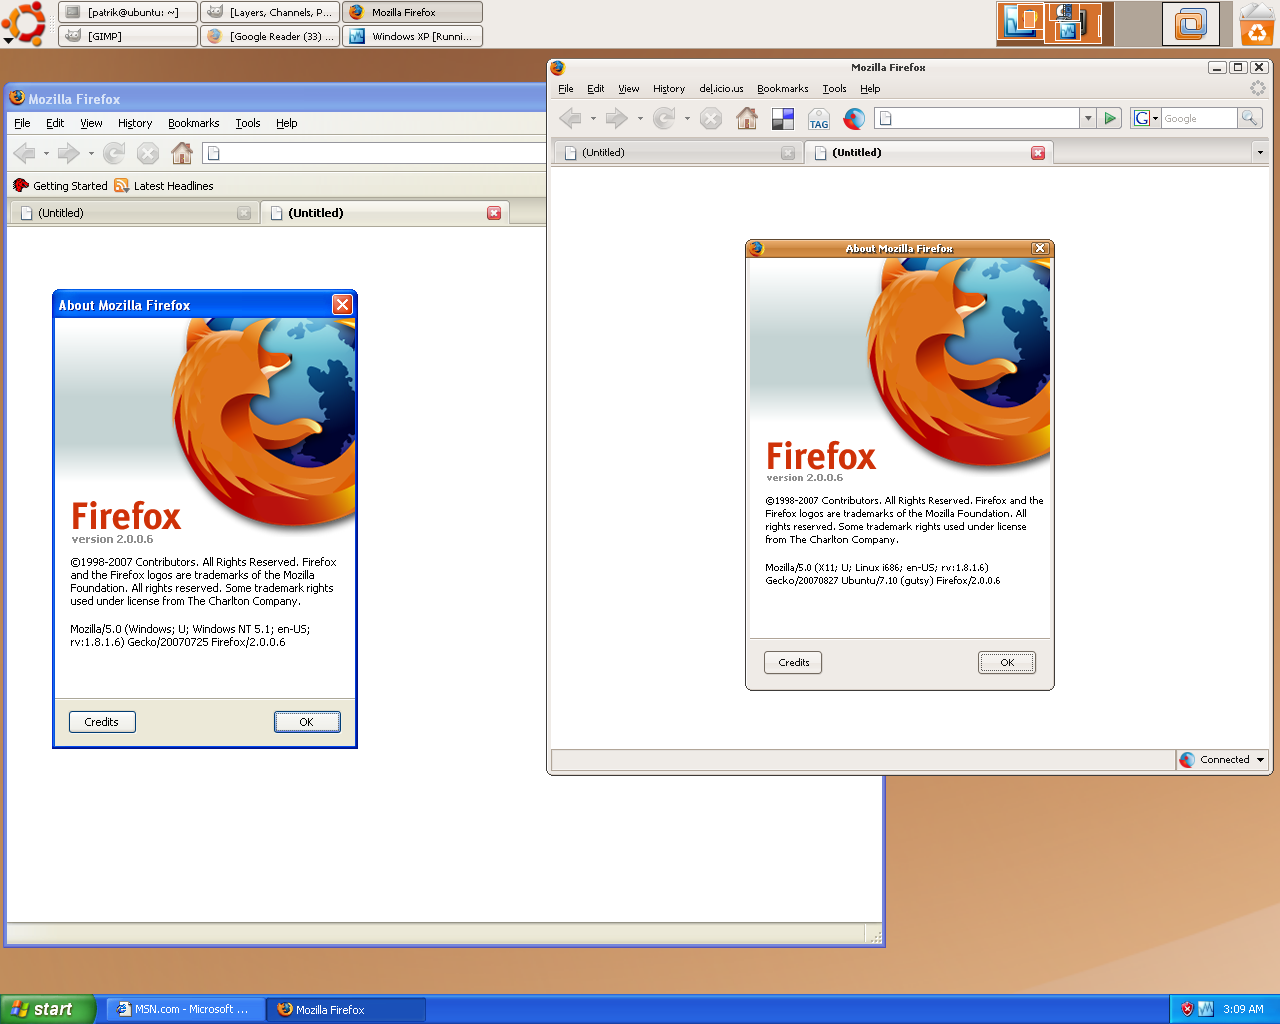The height and width of the screenshot is (1024, 1280).
Task: Click the red security shield tray icon
Action: (x=1187, y=1009)
